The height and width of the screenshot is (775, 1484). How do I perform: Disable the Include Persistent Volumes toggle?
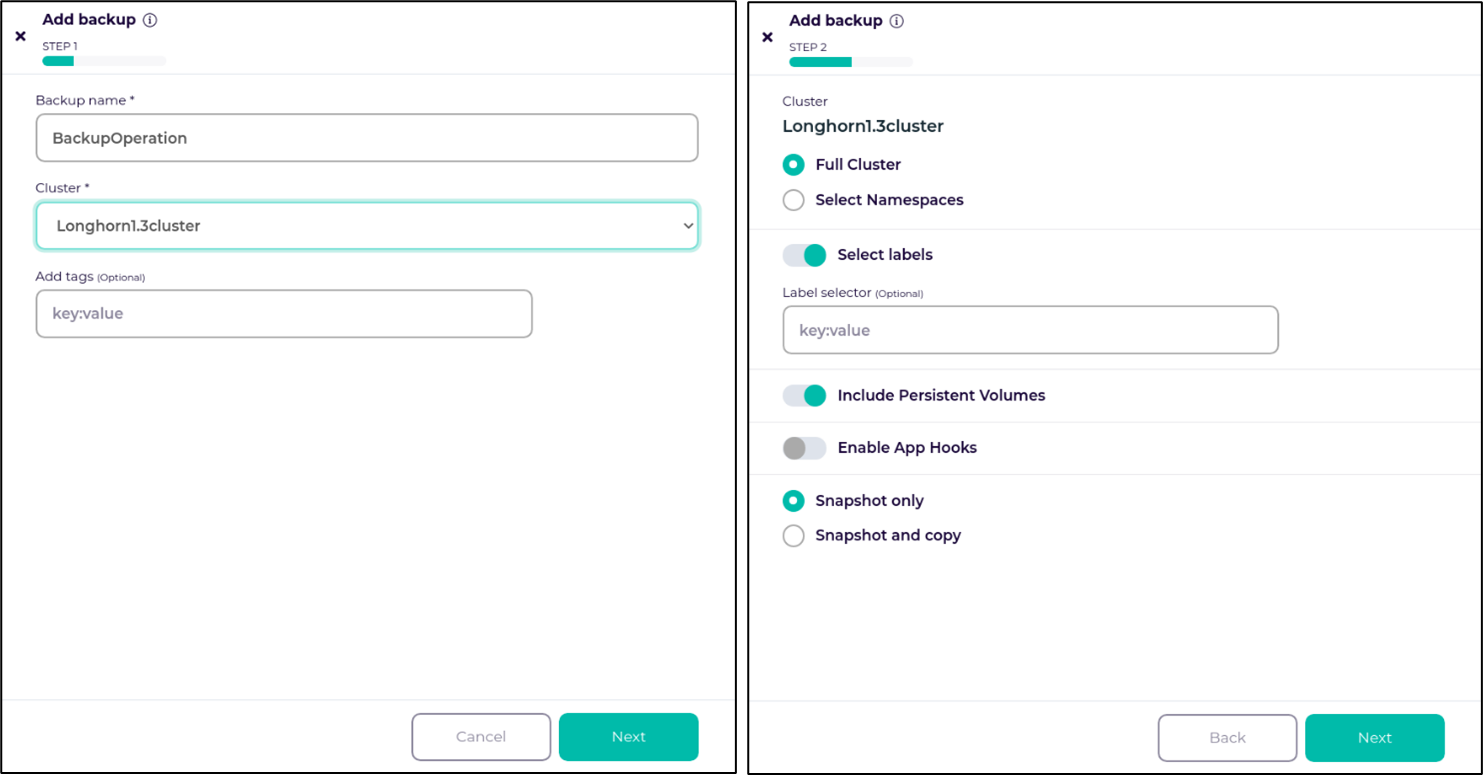tap(805, 396)
